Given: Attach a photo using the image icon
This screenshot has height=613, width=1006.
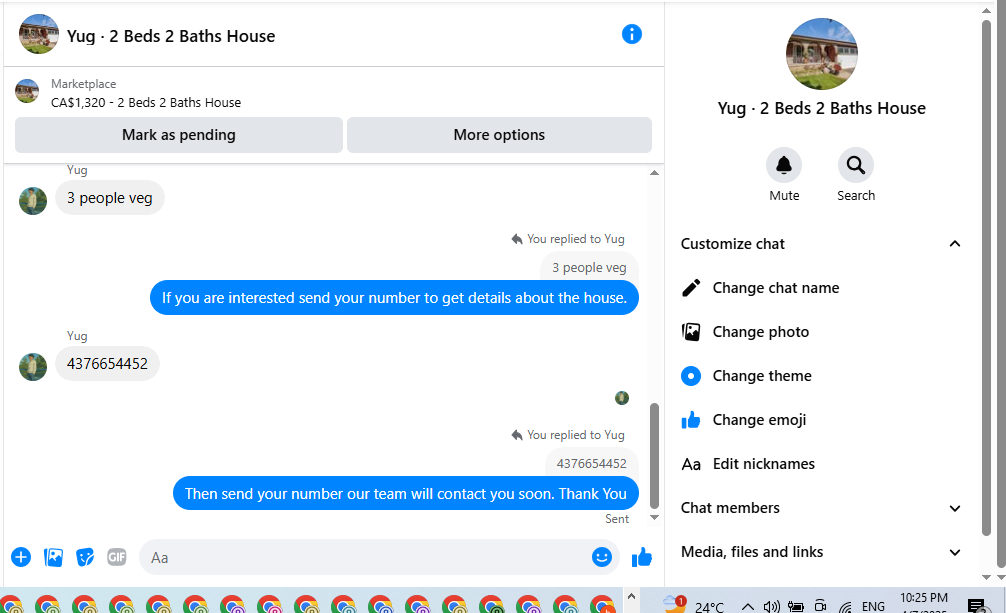Looking at the screenshot, I should (53, 557).
